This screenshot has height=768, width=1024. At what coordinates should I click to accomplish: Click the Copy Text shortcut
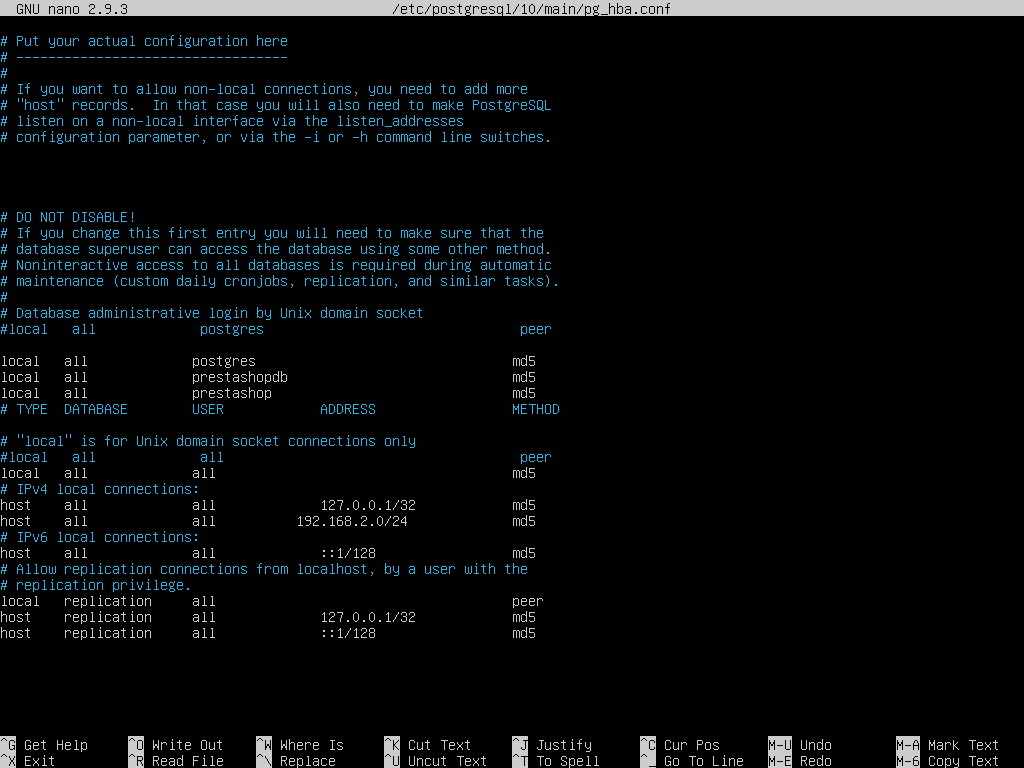[962, 761]
